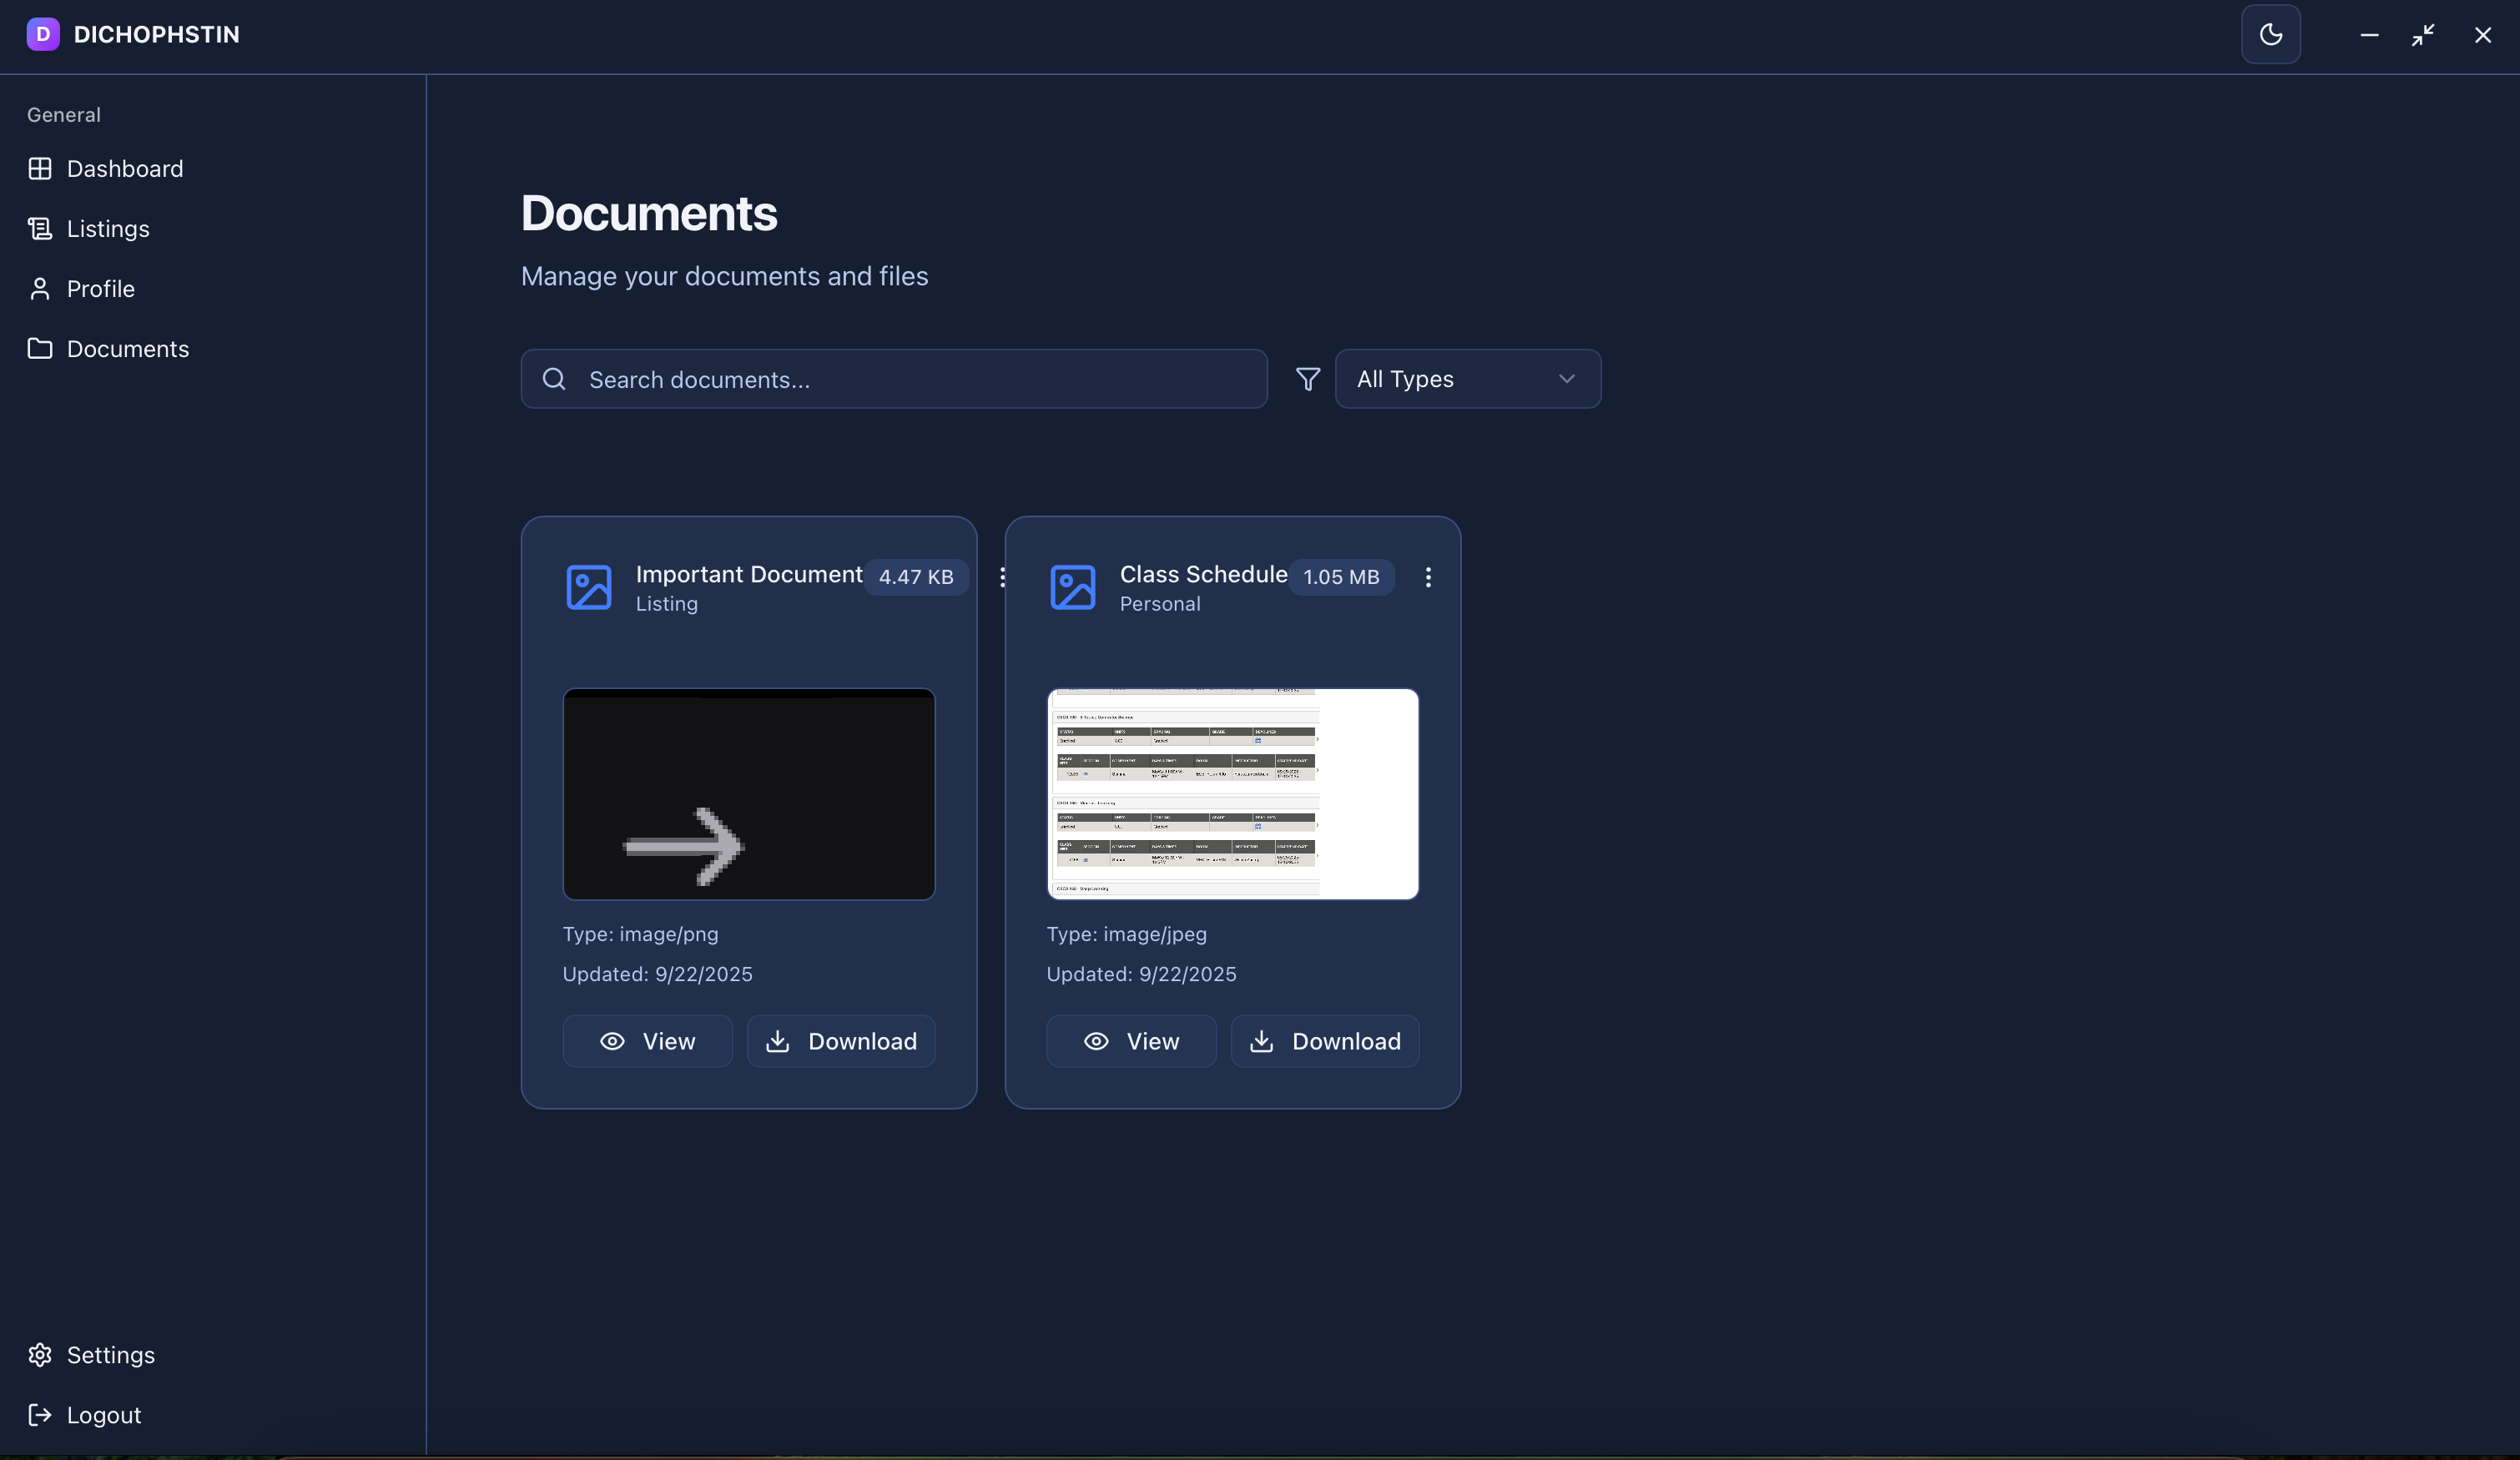This screenshot has height=1460, width=2520.
Task: Click the Class Schedule image file icon
Action: (1072, 587)
